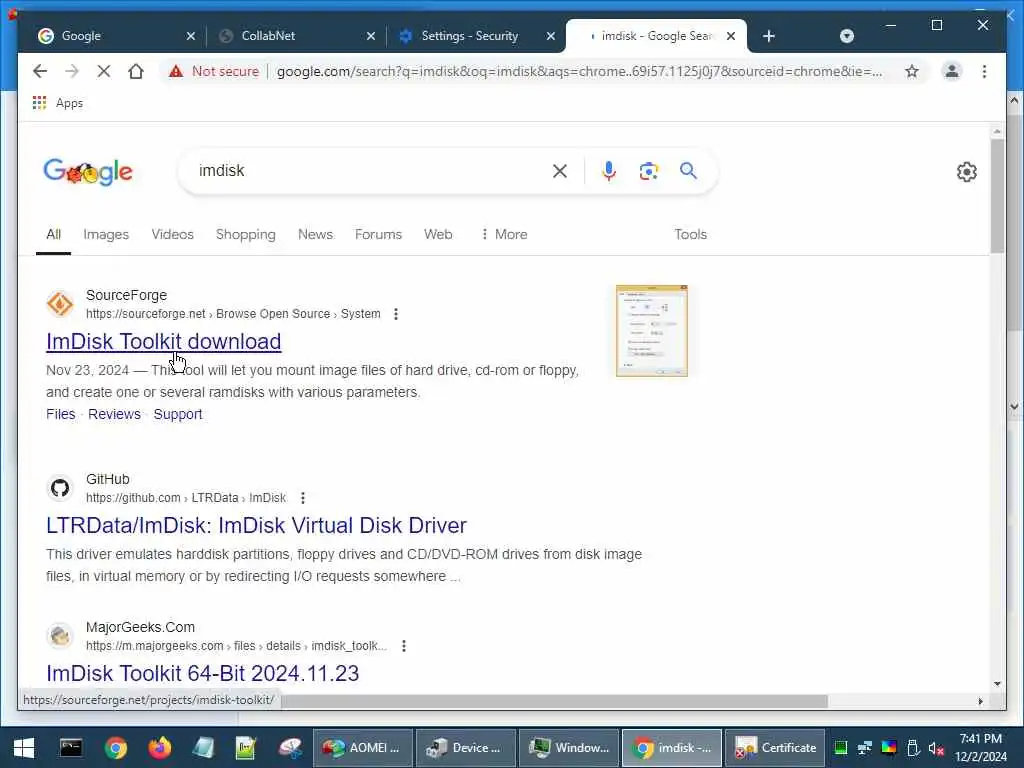Open the browser home page
The width and height of the screenshot is (1024, 768).
pos(136,71)
